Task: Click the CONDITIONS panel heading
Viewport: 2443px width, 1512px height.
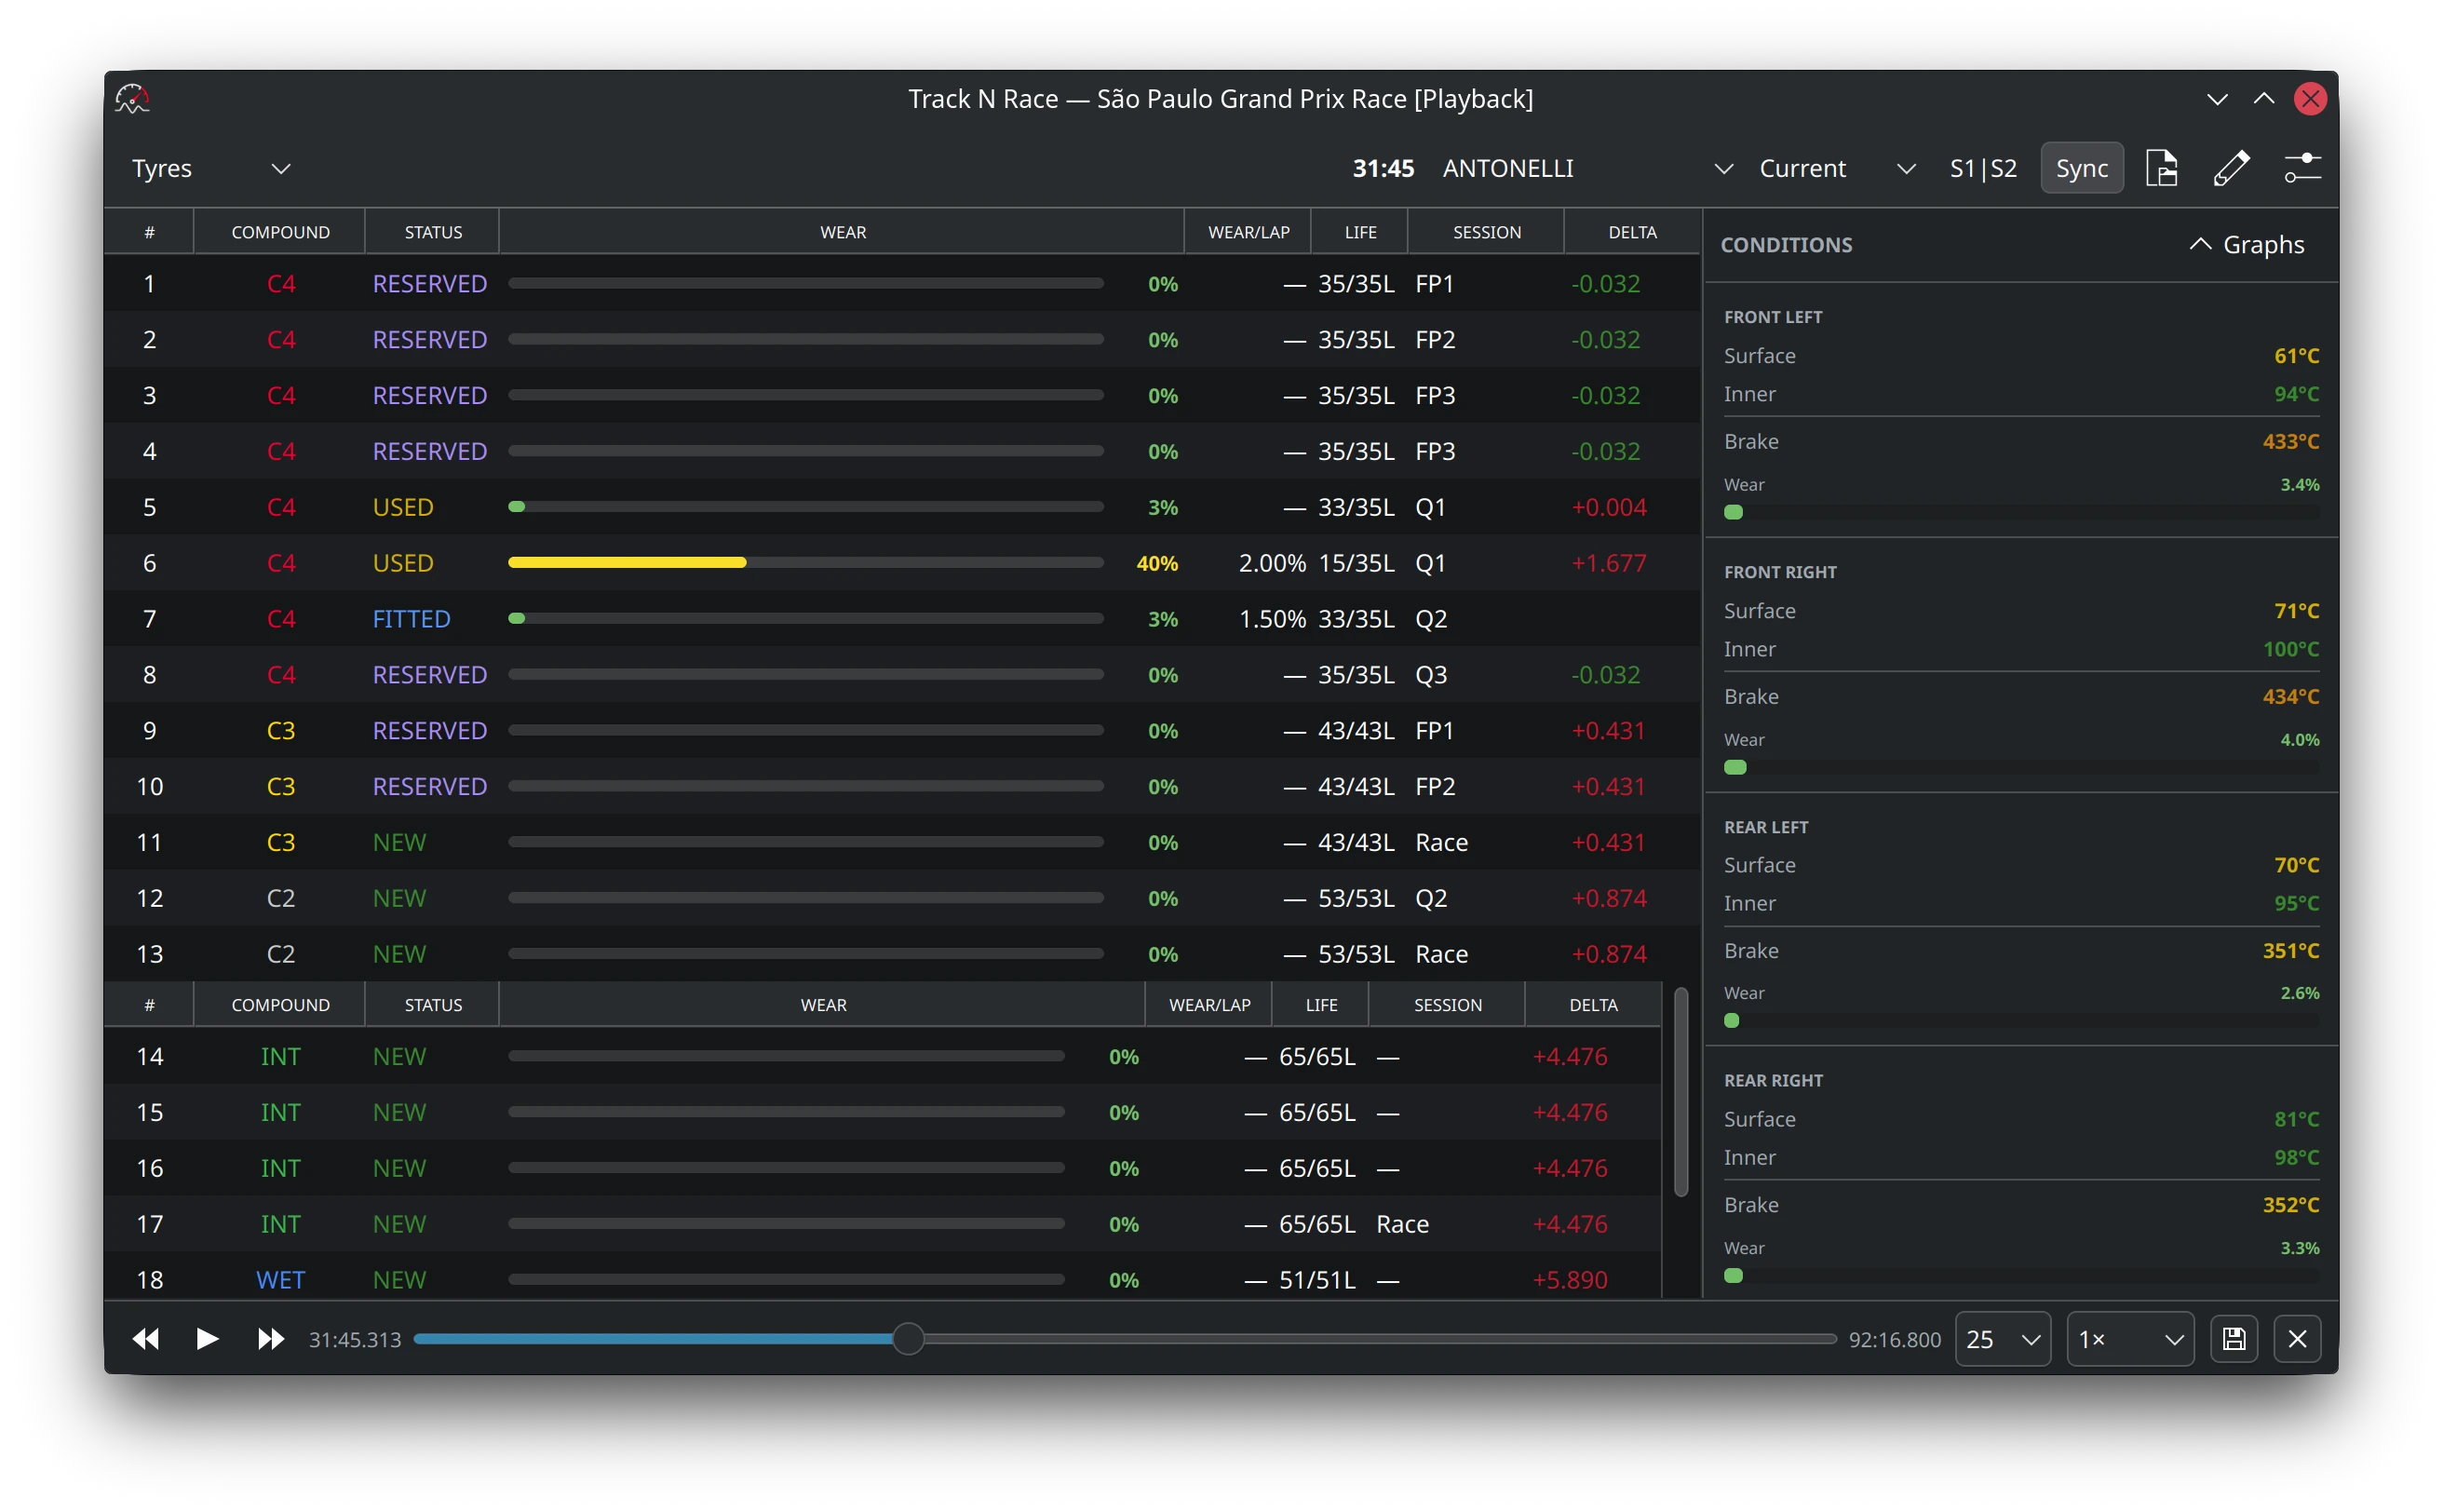Action: (x=1785, y=244)
